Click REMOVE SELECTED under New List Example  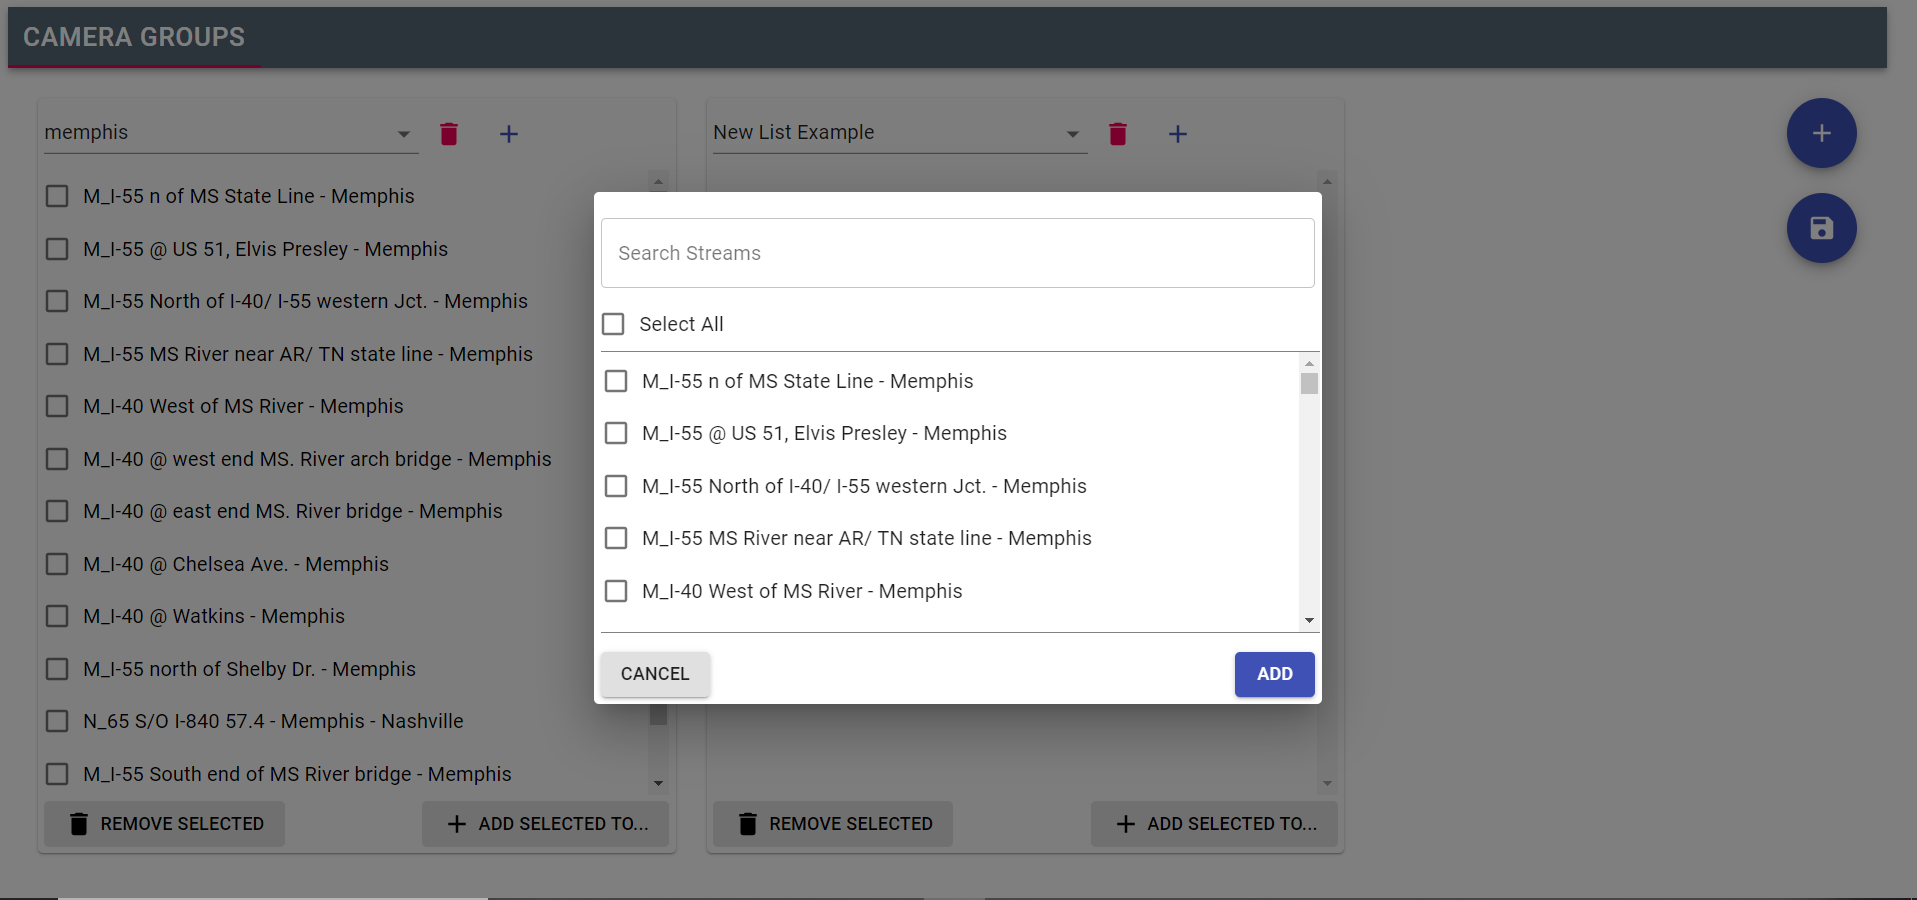833,824
